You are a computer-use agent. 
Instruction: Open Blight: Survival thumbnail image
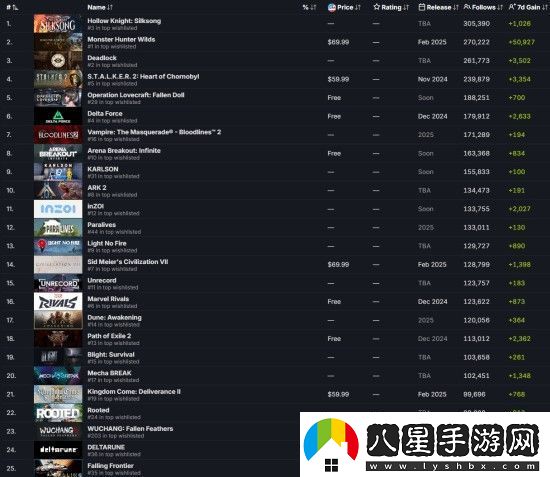[58, 357]
